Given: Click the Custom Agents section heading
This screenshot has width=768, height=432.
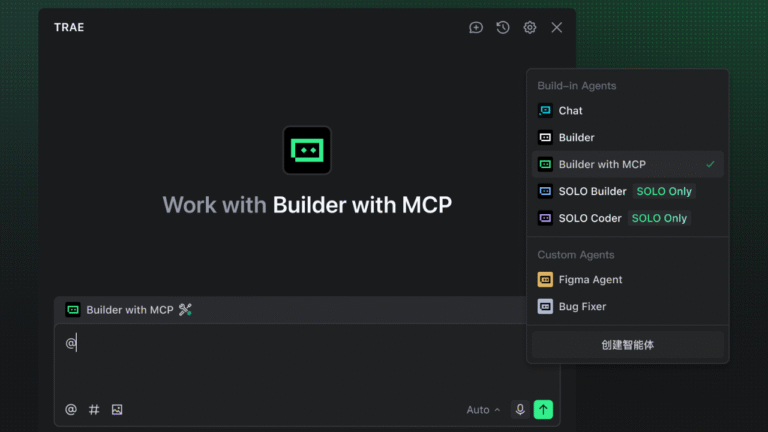Looking at the screenshot, I should coord(576,255).
